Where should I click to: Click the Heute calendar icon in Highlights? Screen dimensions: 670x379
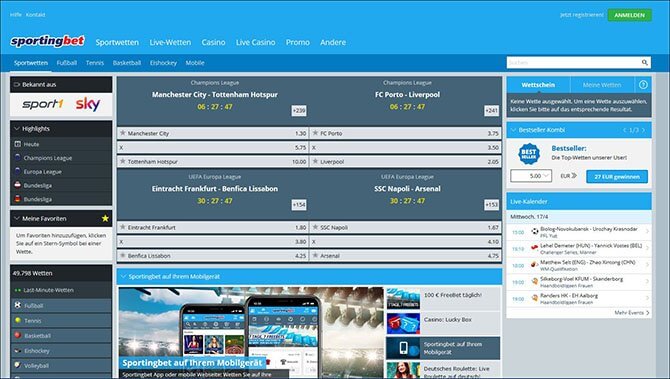point(18,144)
